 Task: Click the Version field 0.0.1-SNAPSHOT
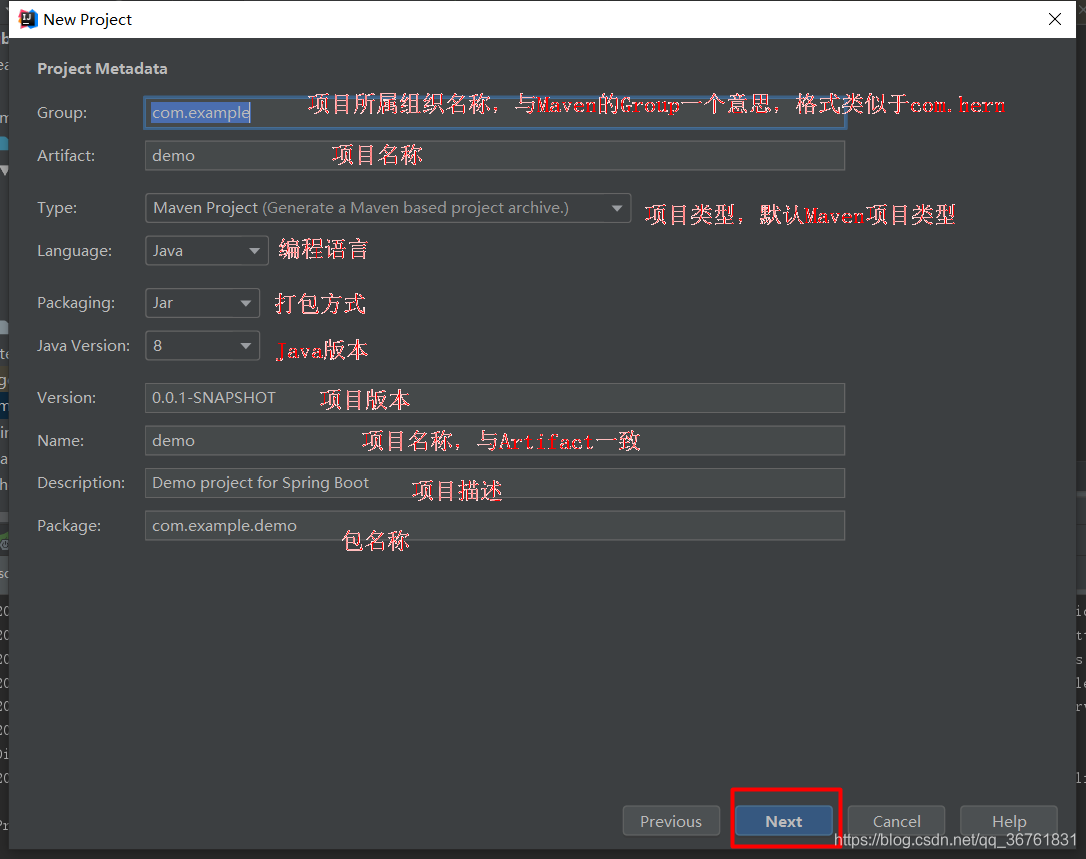pyautogui.click(x=495, y=398)
